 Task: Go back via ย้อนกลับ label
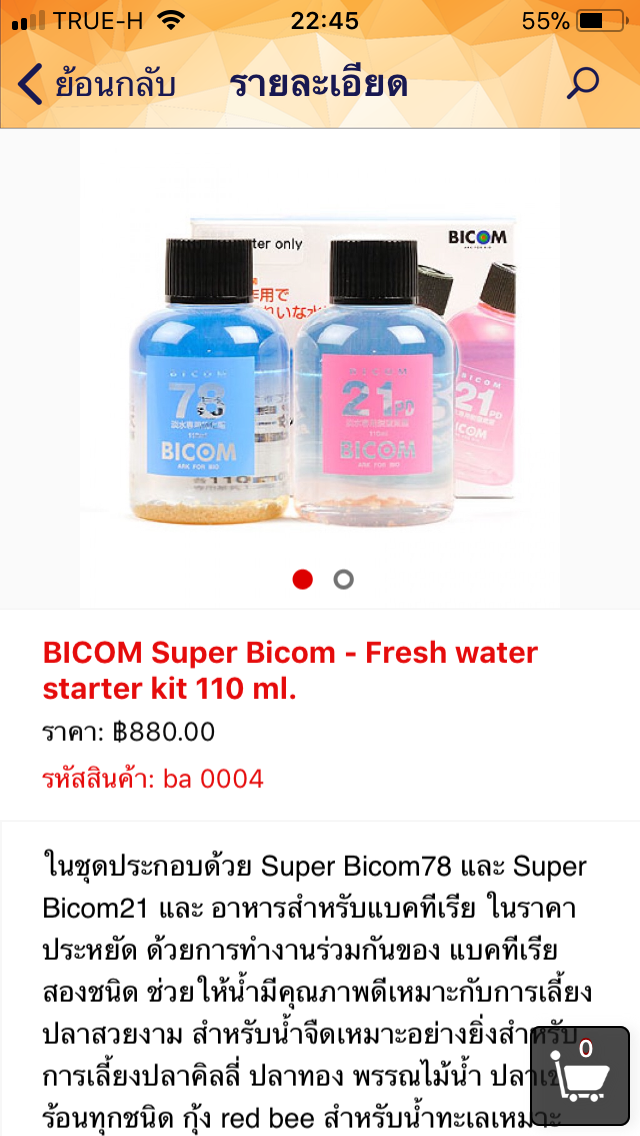click(x=115, y=85)
